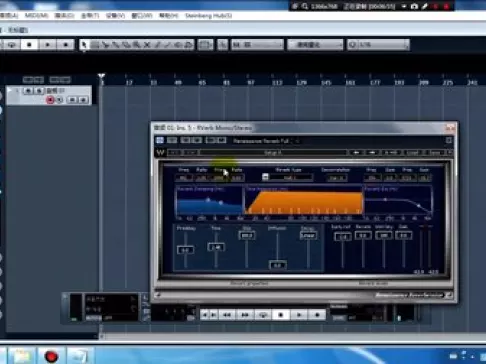Click the Predelay slider handle in RVerb
The width and height of the screenshot is (486, 364).
(185, 250)
